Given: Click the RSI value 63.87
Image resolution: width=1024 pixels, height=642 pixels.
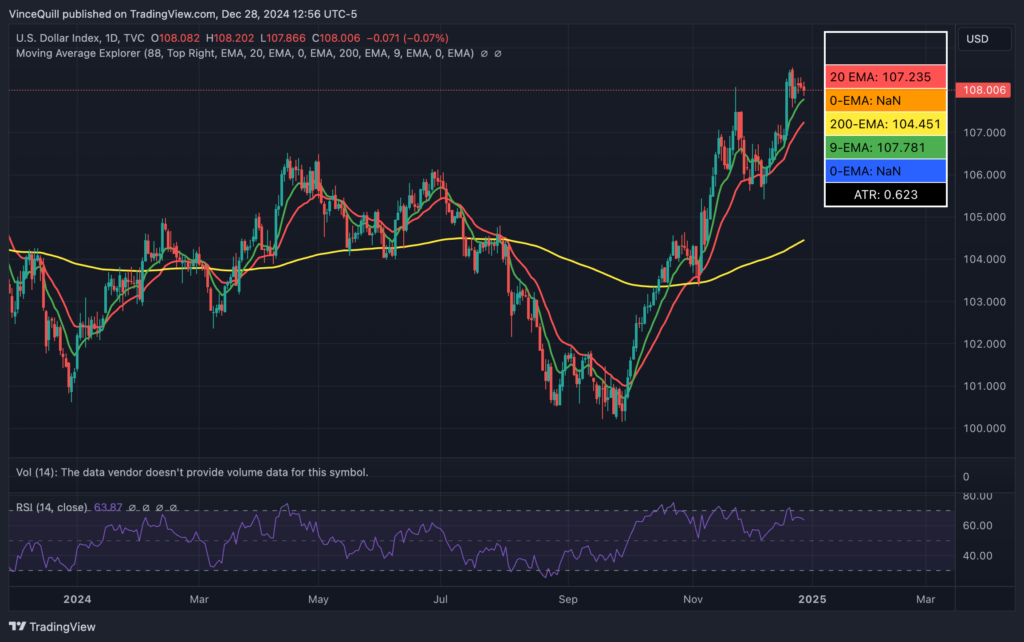Looking at the screenshot, I should click(x=108, y=508).
